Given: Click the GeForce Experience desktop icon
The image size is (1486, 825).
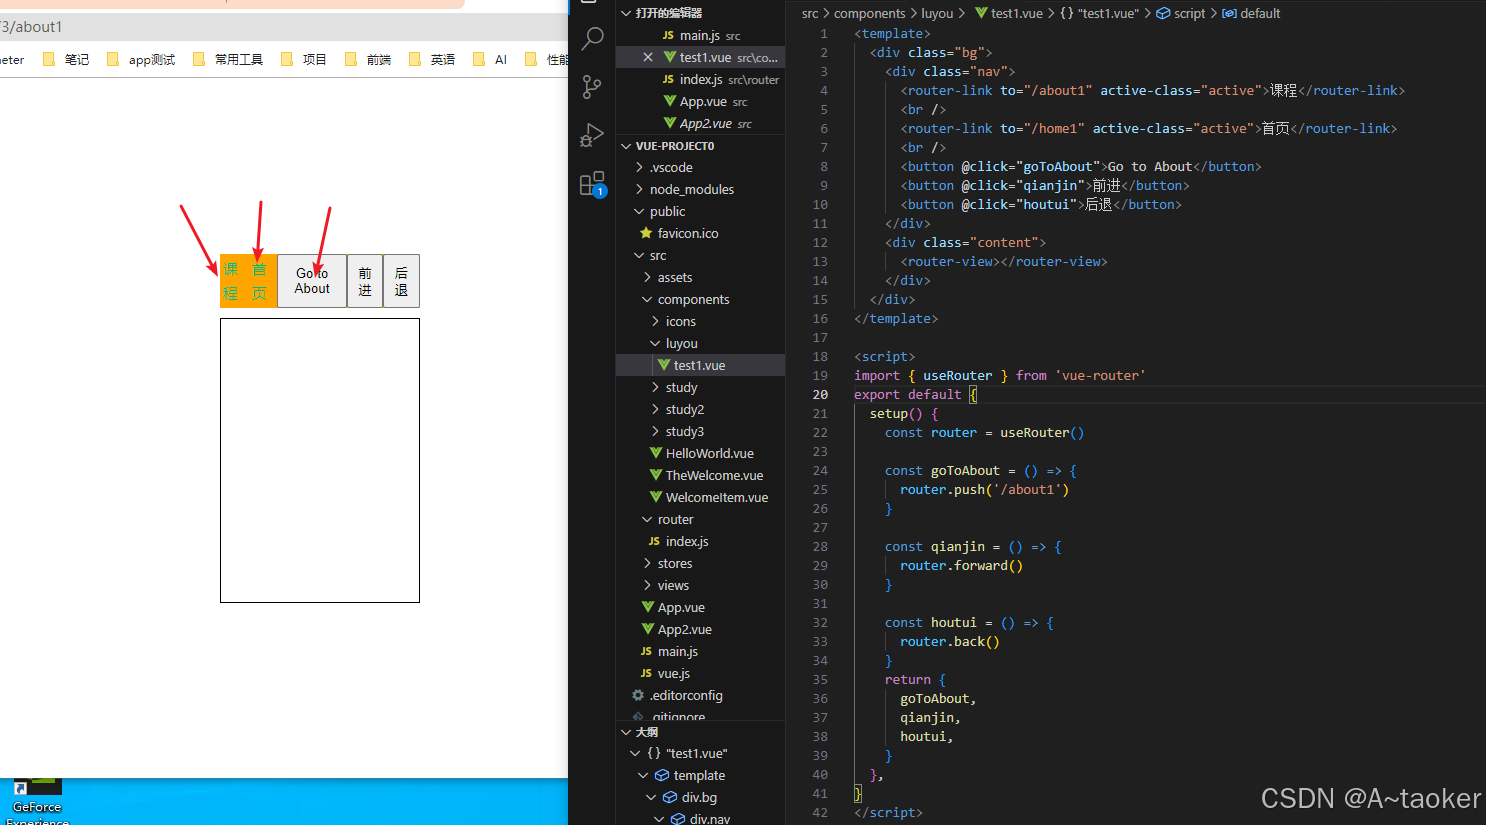Looking at the screenshot, I should (x=37, y=800).
